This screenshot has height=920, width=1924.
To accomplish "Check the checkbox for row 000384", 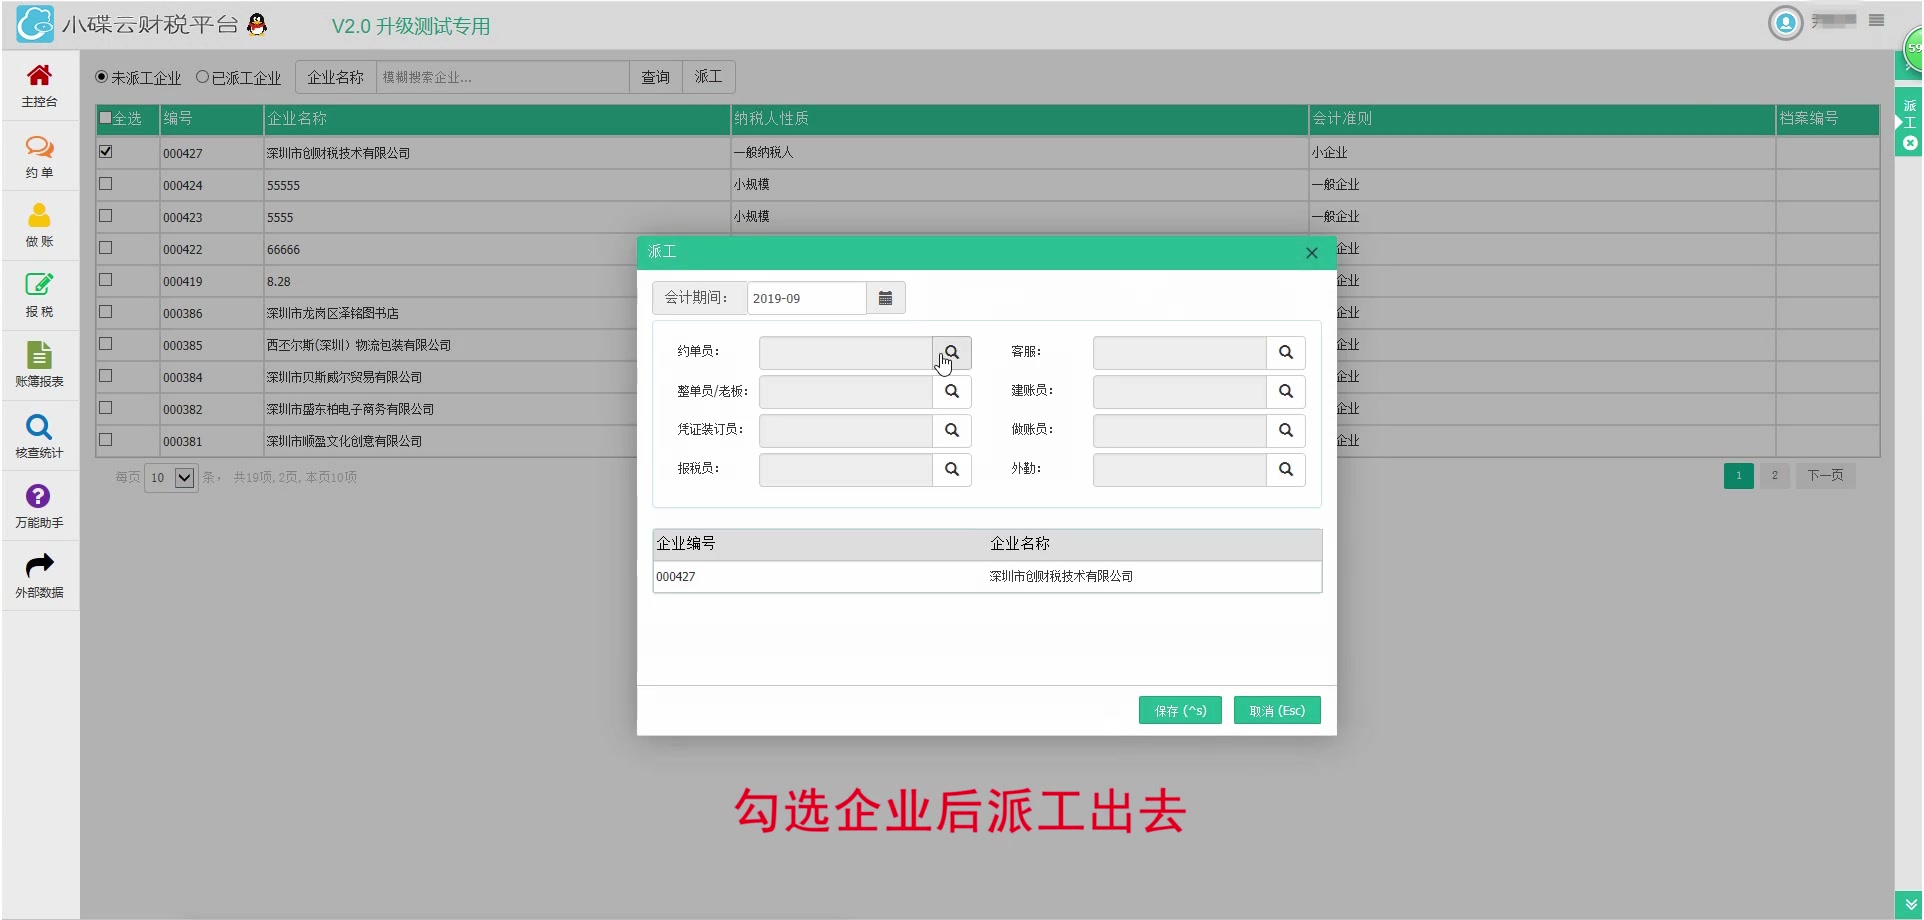I will pos(106,376).
